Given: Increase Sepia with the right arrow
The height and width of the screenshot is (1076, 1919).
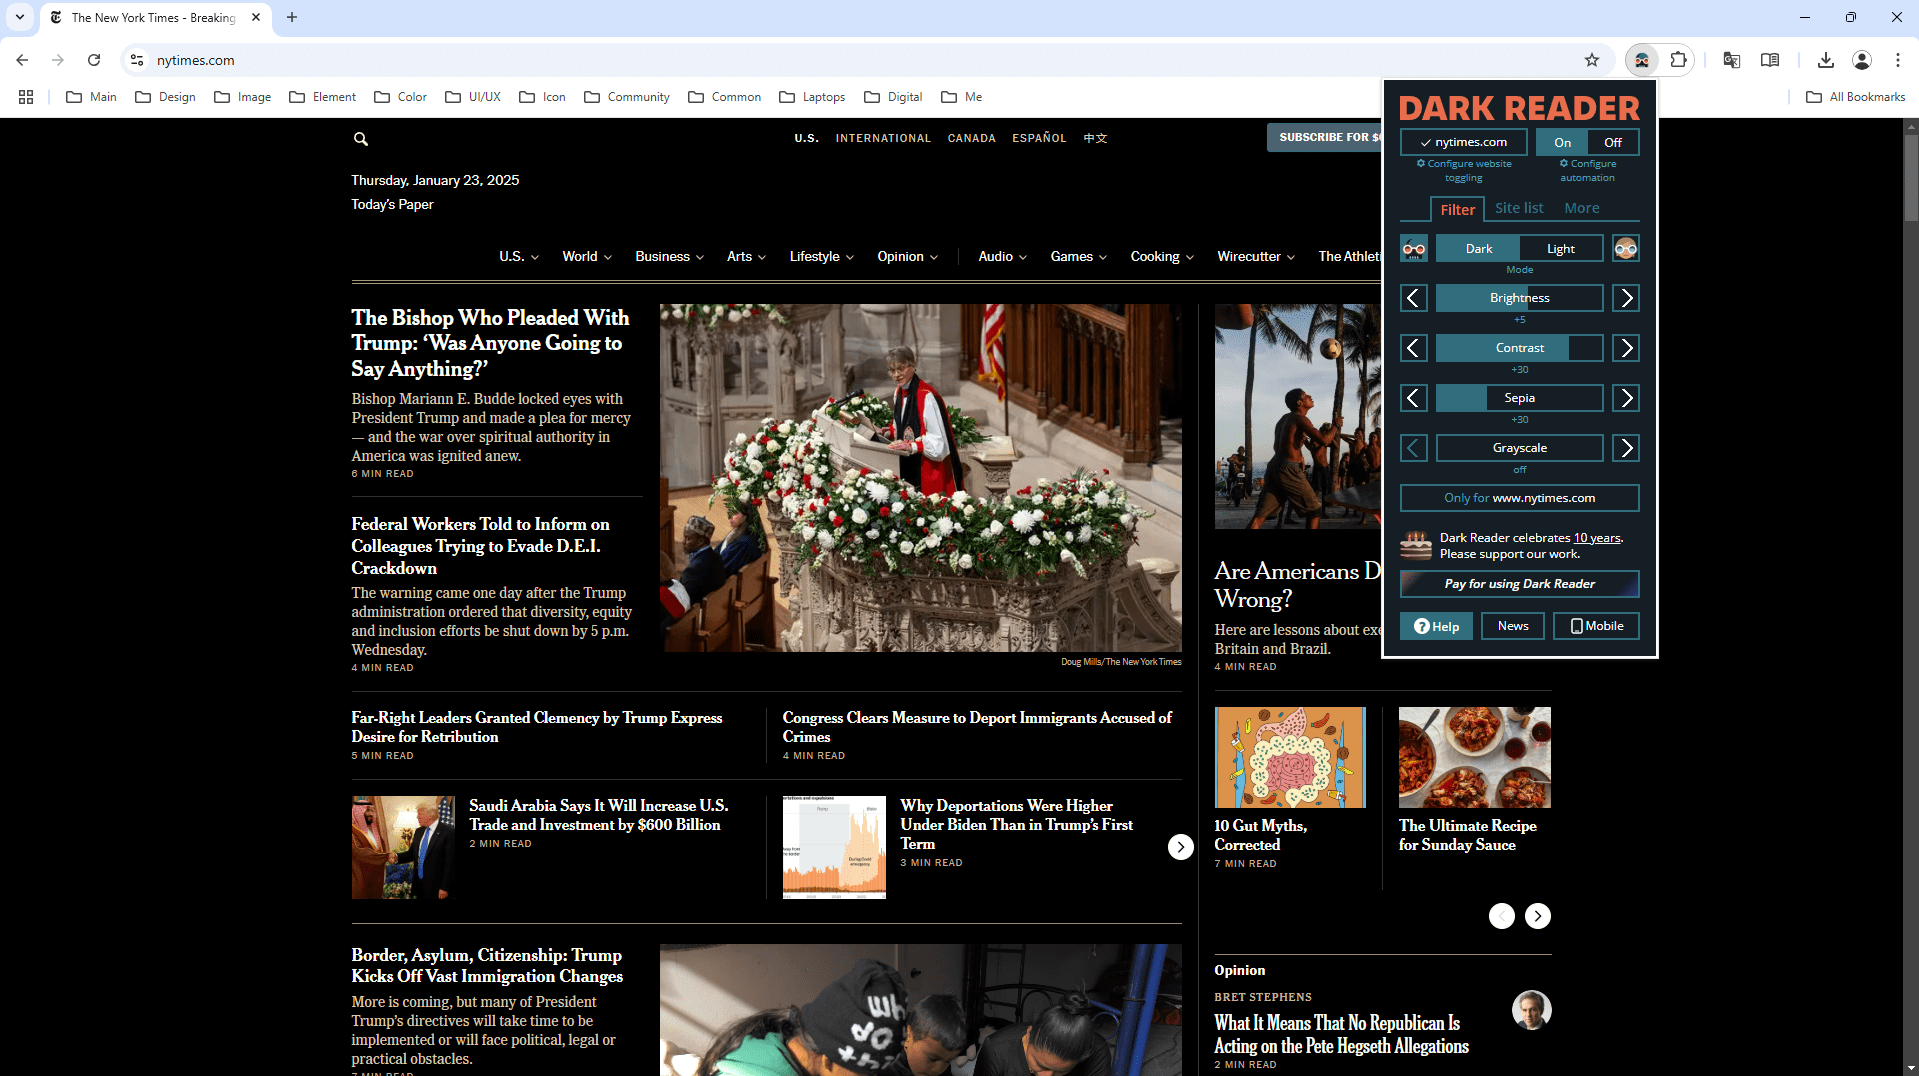Looking at the screenshot, I should pos(1626,398).
